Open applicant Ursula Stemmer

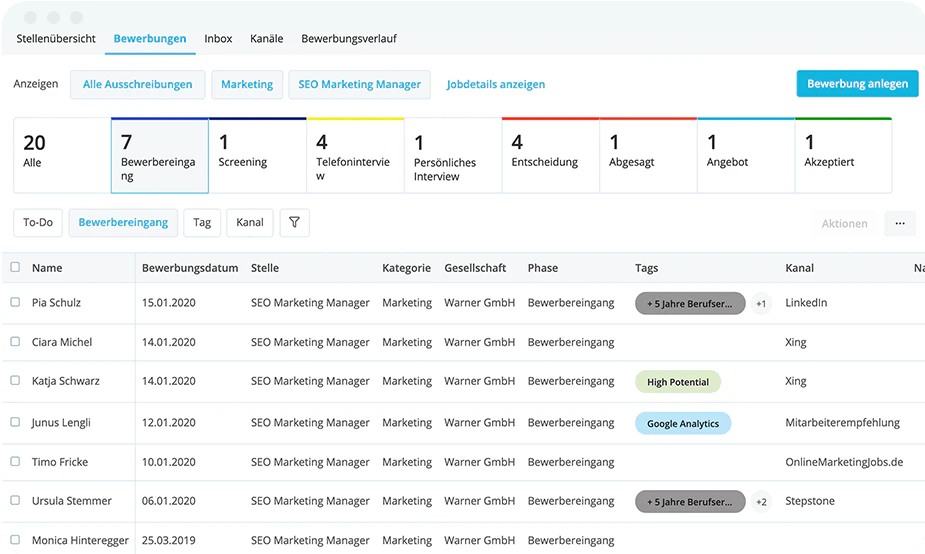click(71, 501)
